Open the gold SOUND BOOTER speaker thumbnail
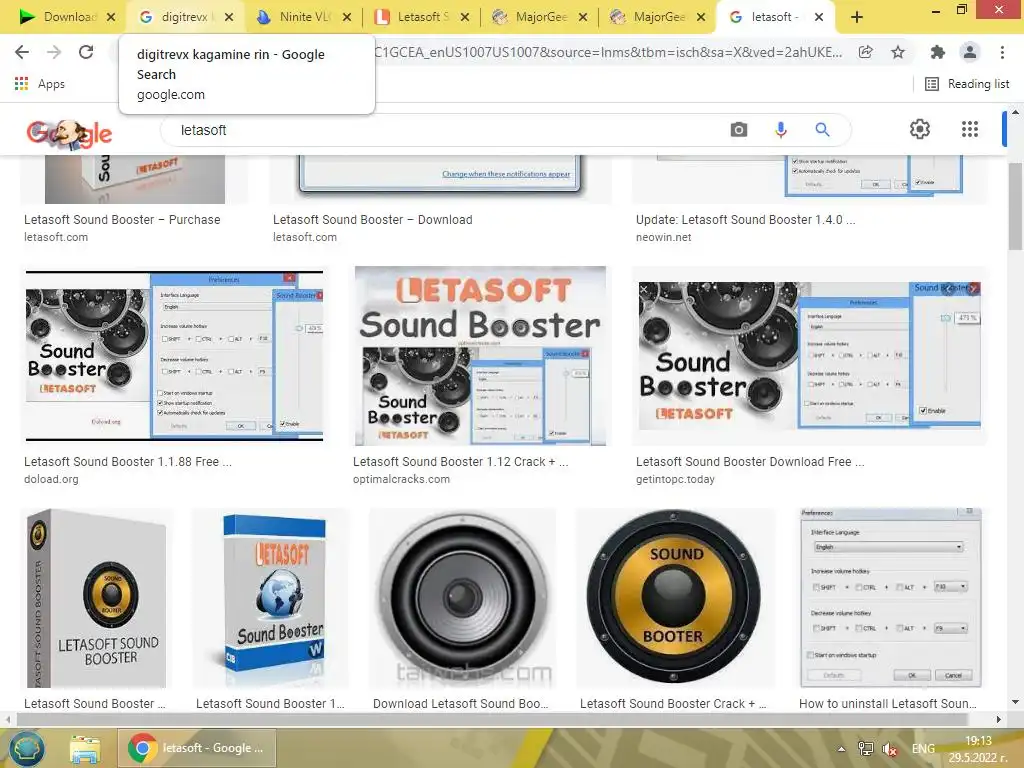This screenshot has height=768, width=1024. coord(674,598)
